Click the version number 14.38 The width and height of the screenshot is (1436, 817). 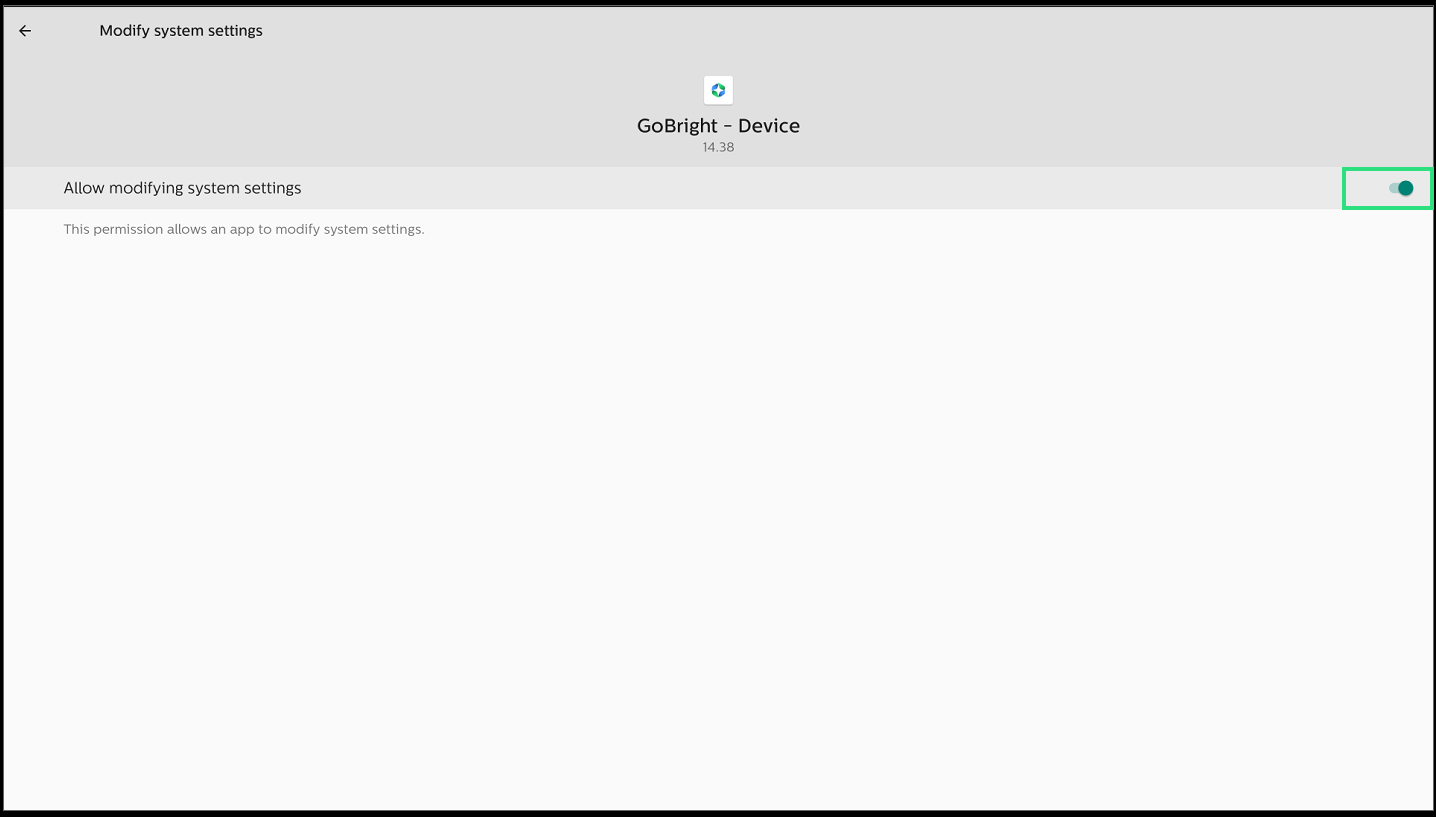coord(718,147)
